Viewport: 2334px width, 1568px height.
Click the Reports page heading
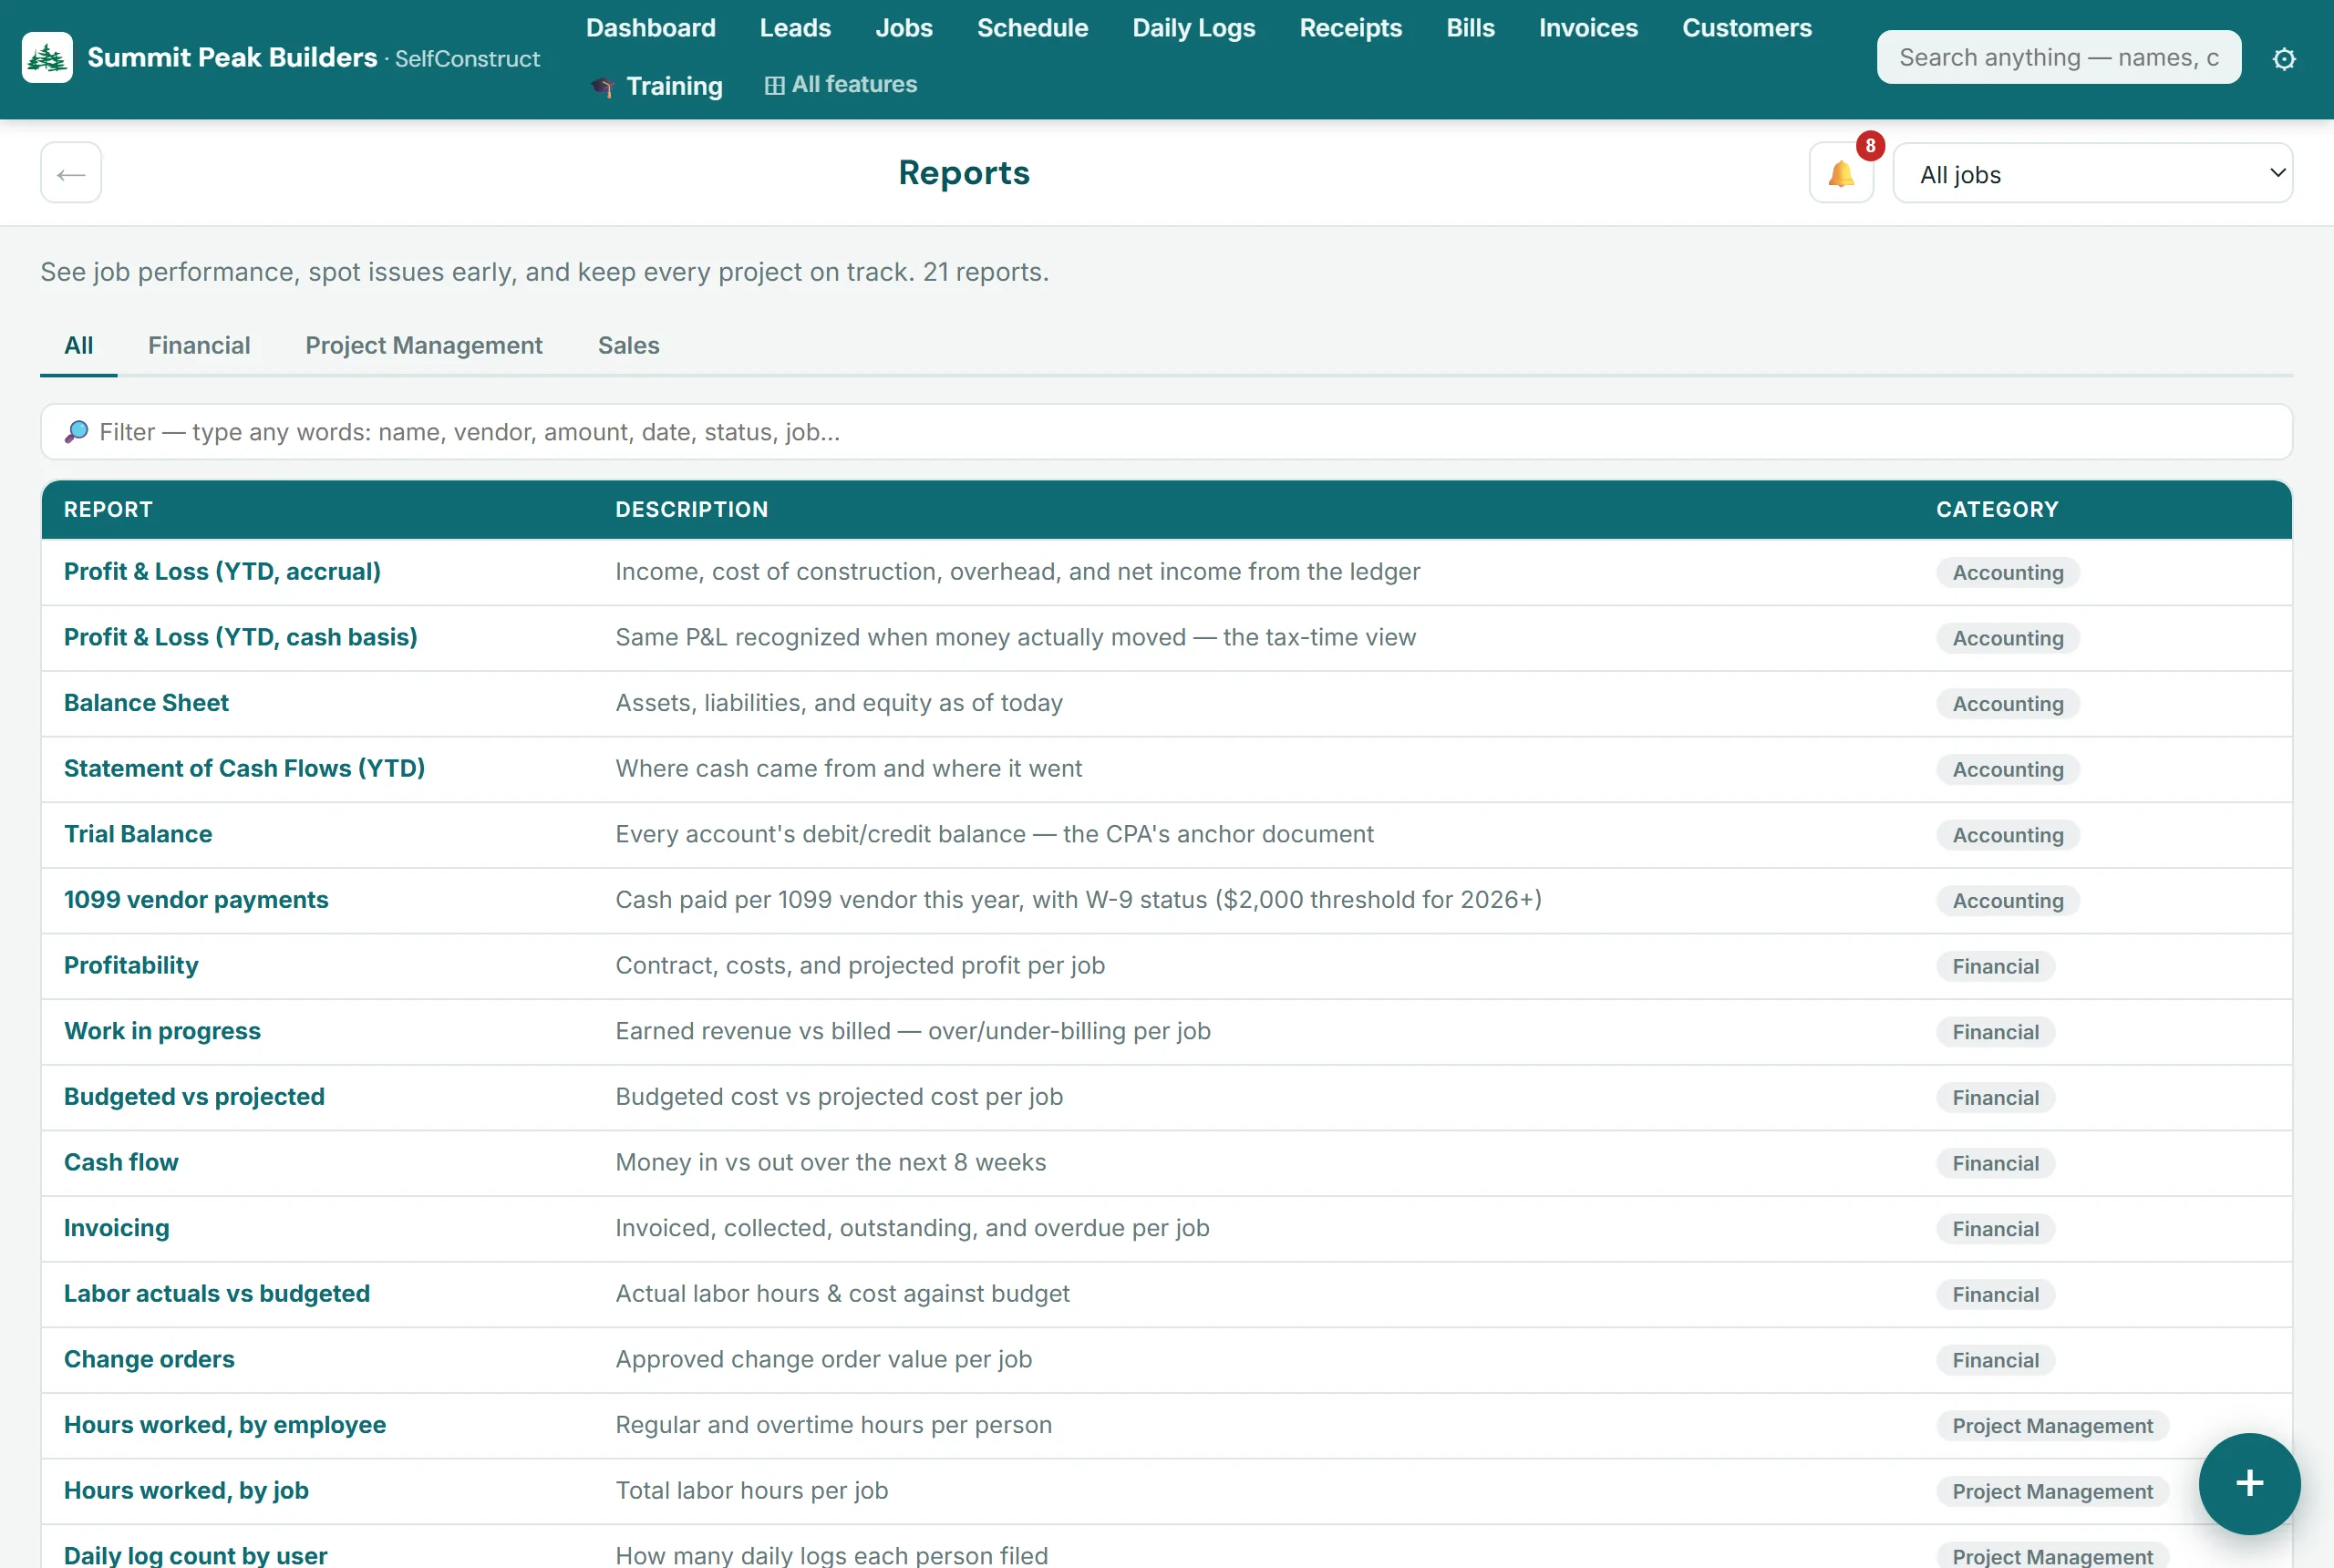[x=963, y=173]
